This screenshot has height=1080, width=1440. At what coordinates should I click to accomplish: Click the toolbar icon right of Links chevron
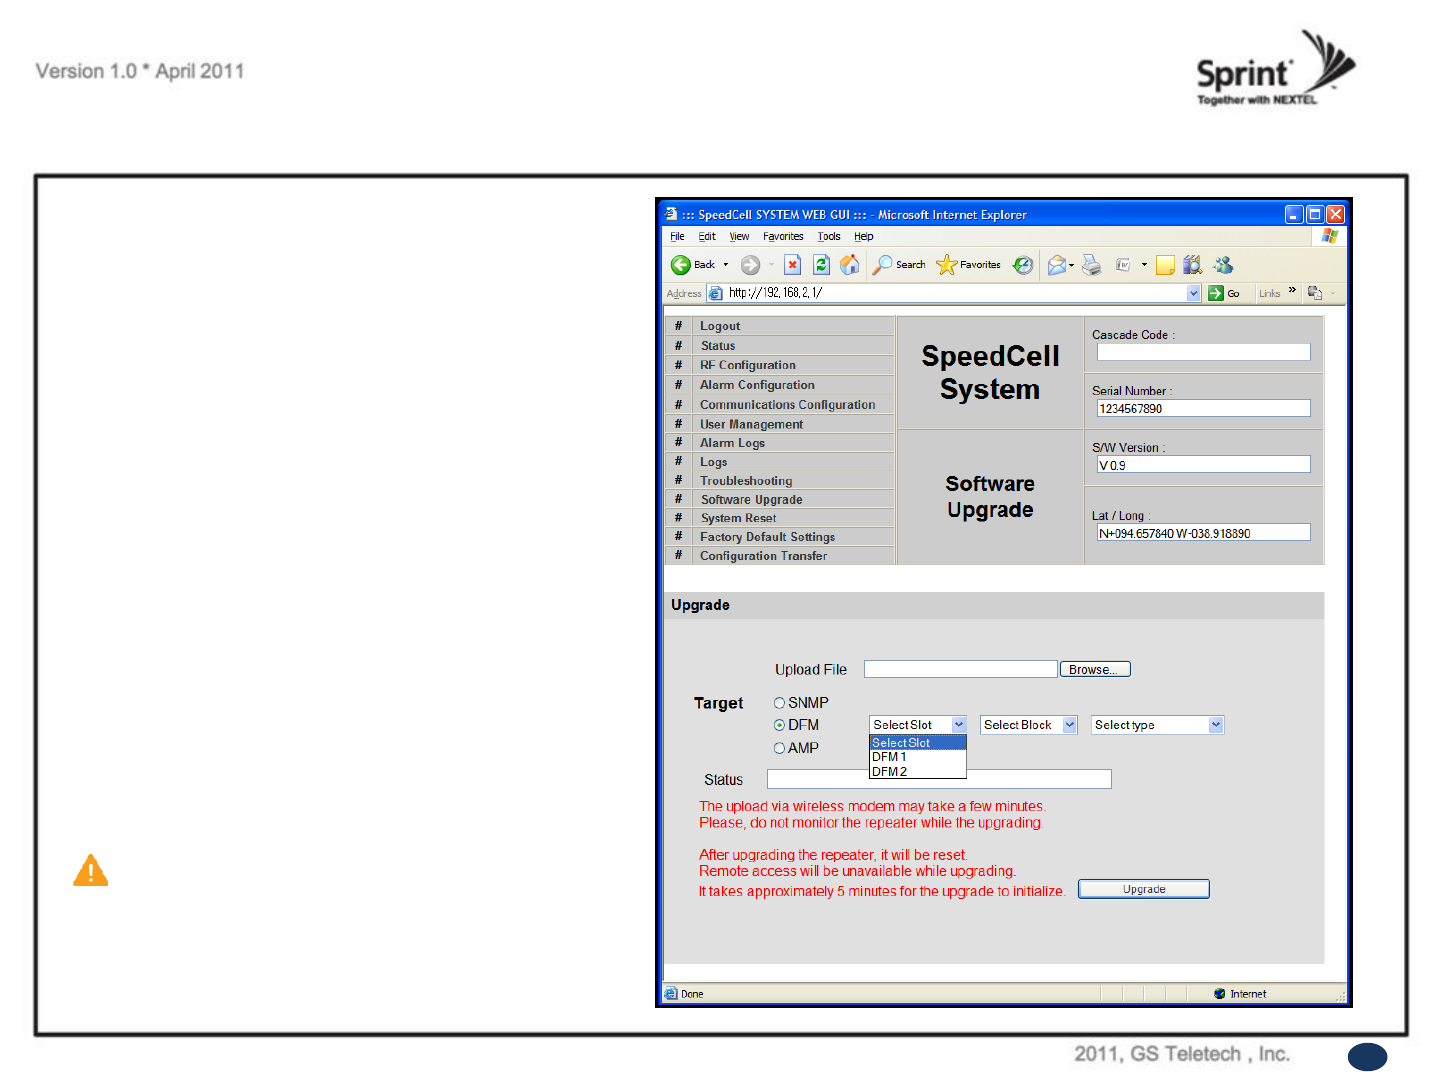tap(1315, 293)
